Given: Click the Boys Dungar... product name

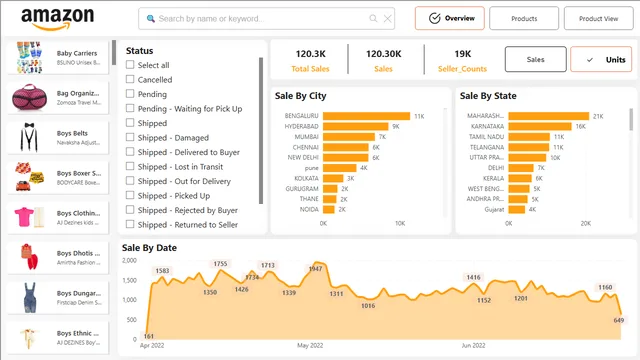Looking at the screenshot, I should click(78, 293).
